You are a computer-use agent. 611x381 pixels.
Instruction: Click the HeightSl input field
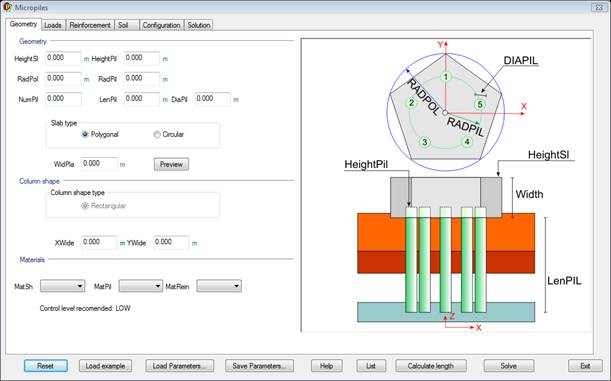tap(63, 58)
